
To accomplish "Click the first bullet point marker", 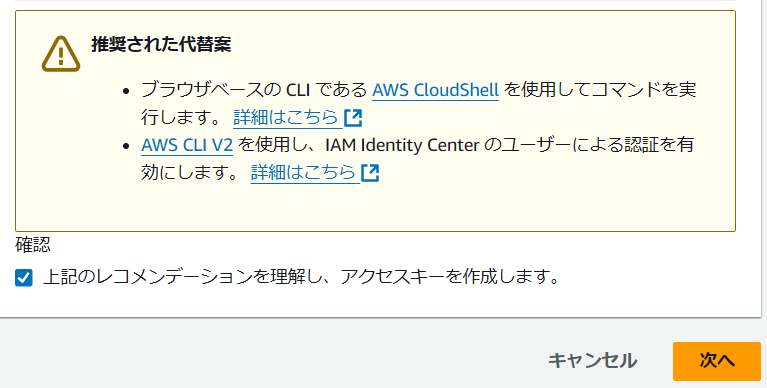I will click(127, 91).
